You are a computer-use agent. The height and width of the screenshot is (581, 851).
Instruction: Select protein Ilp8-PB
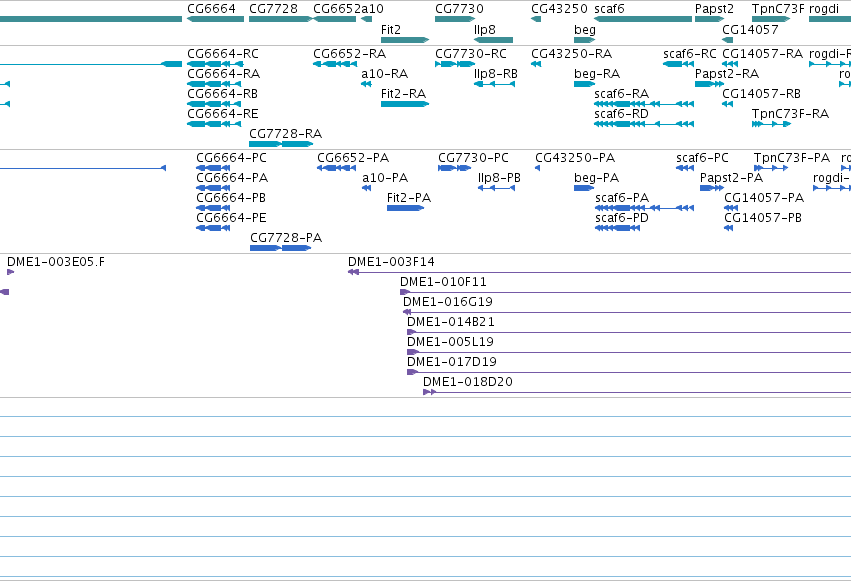(497, 188)
